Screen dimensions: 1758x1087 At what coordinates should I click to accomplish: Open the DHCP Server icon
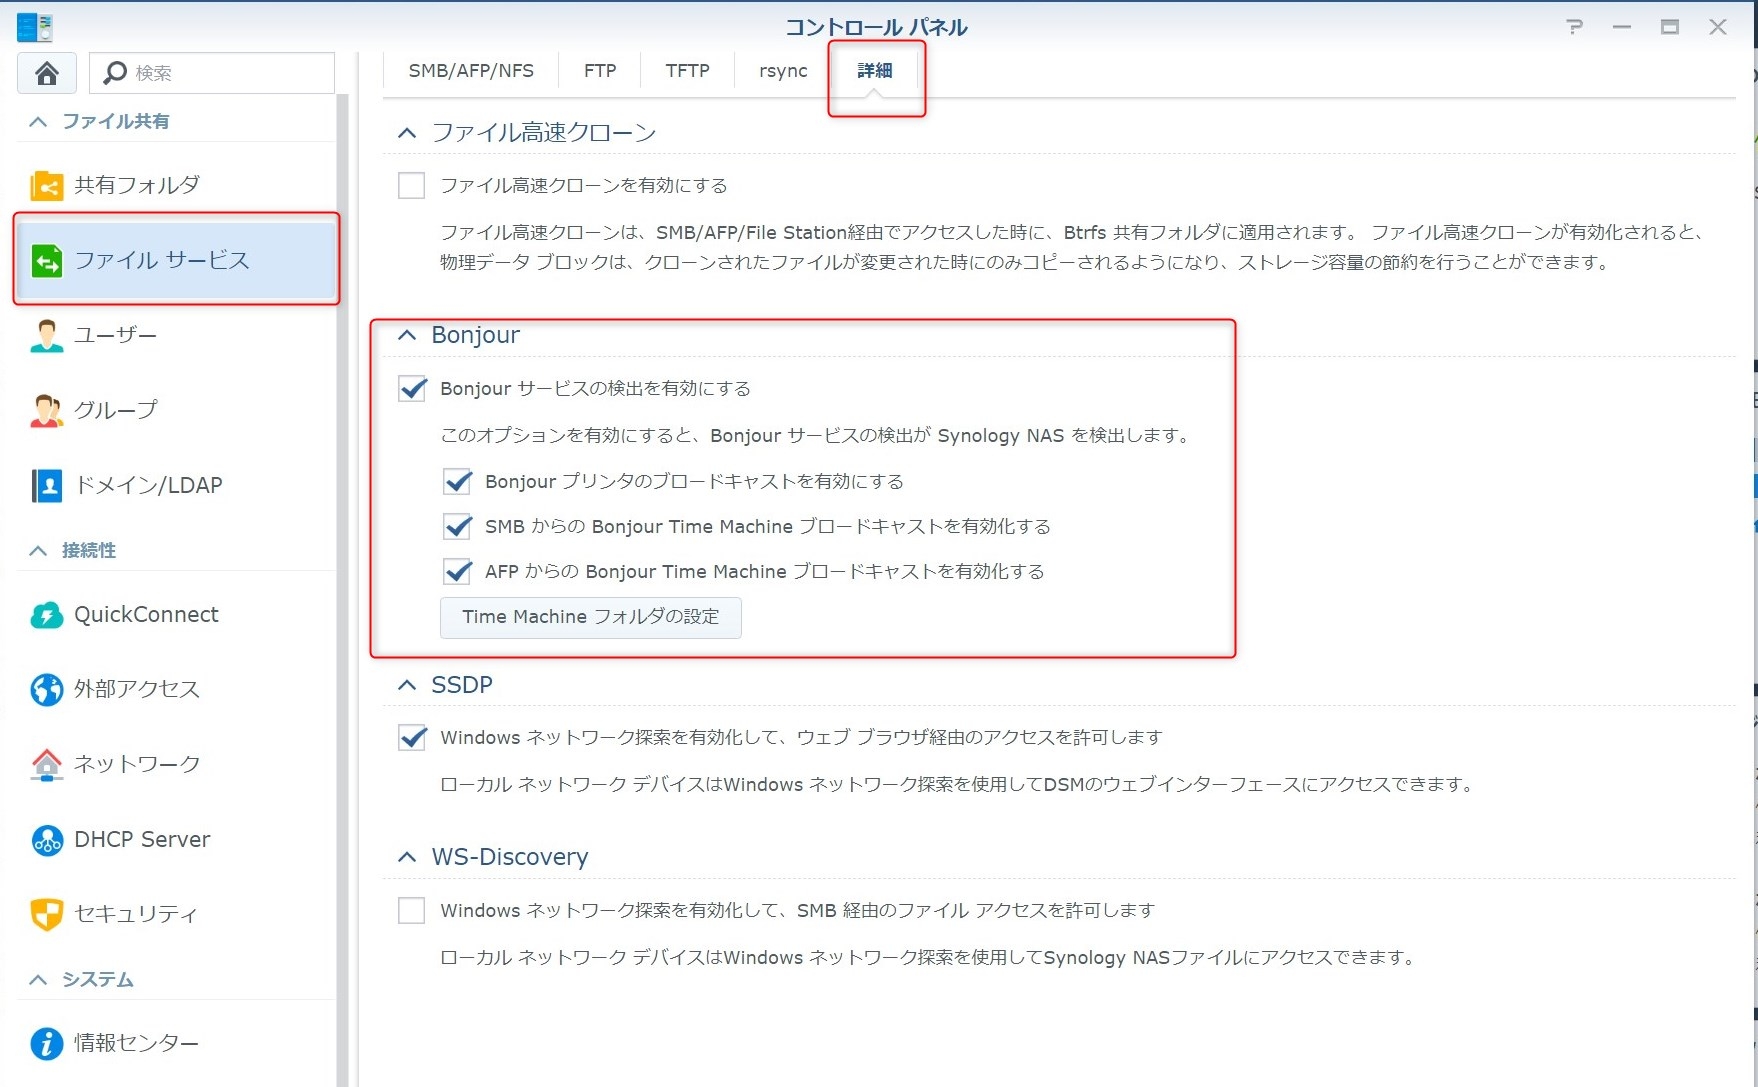click(x=46, y=840)
